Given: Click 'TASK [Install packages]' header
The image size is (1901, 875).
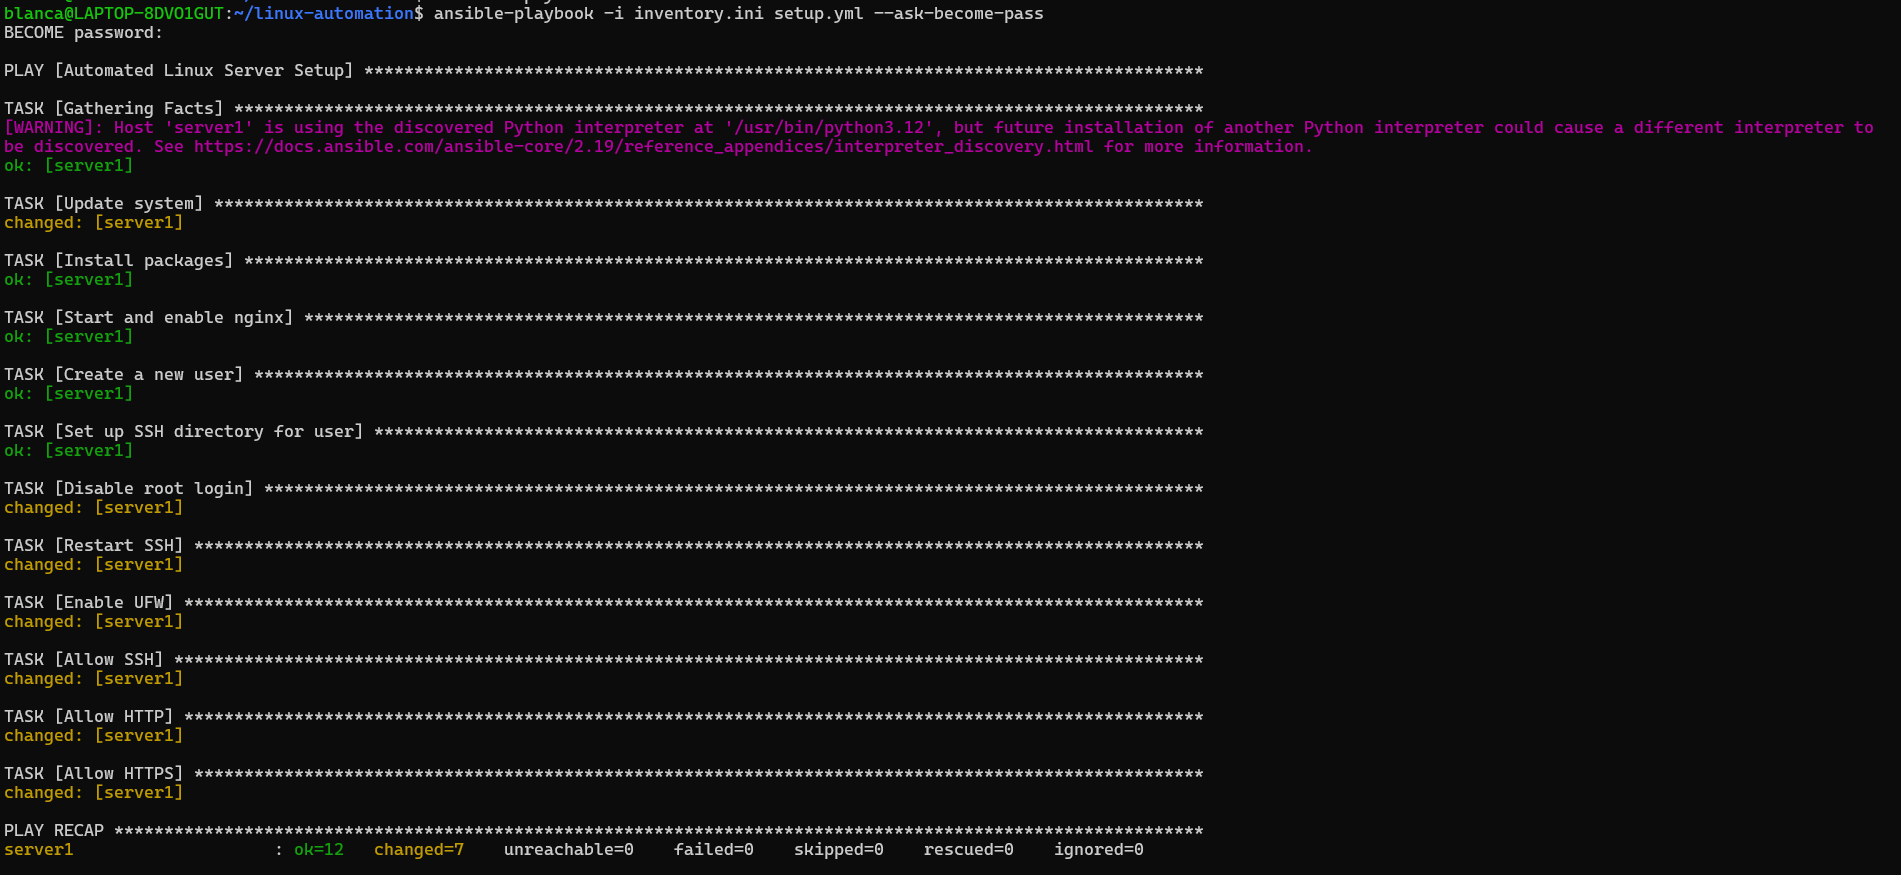Looking at the screenshot, I should pyautogui.click(x=118, y=261).
